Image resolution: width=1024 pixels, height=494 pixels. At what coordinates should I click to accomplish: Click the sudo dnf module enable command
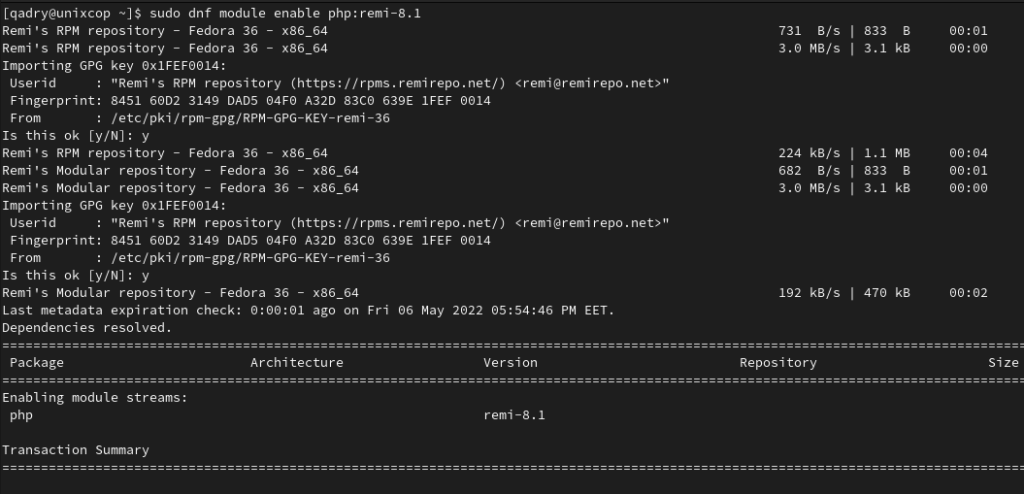(x=285, y=13)
